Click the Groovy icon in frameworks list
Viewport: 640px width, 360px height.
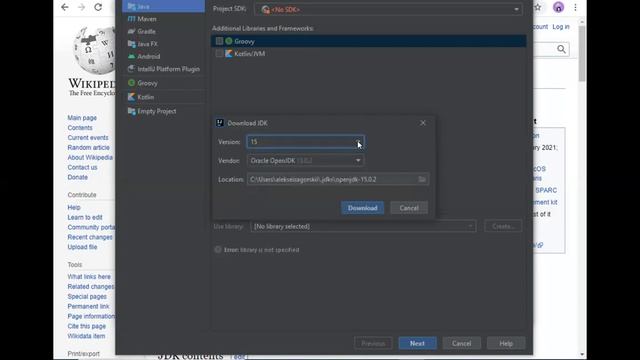(x=229, y=41)
